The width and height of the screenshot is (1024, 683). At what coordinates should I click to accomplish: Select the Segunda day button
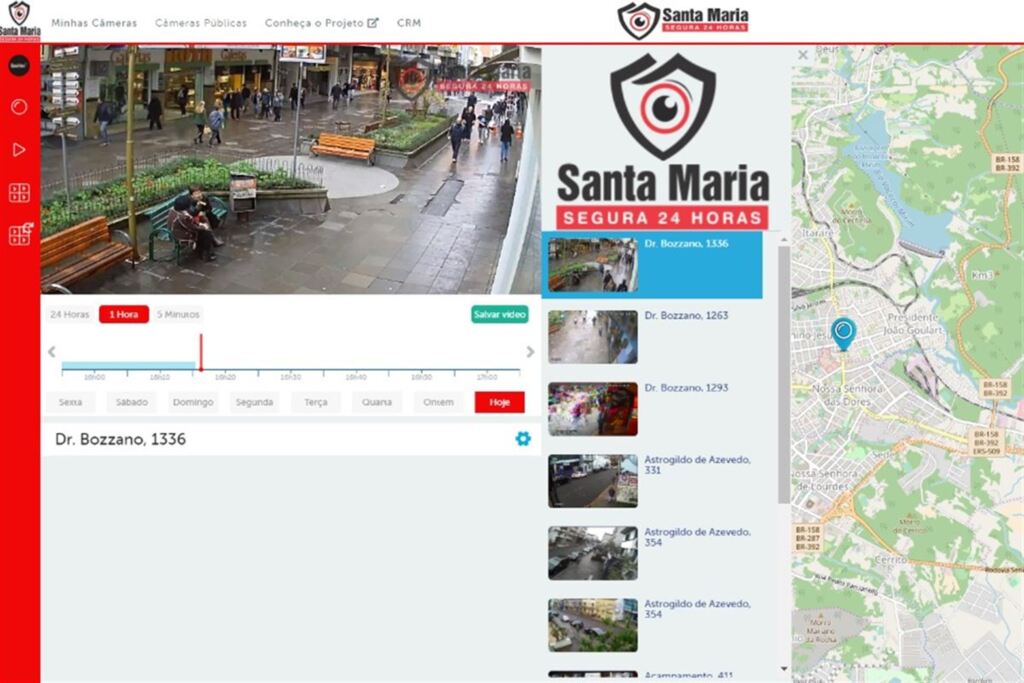click(254, 402)
